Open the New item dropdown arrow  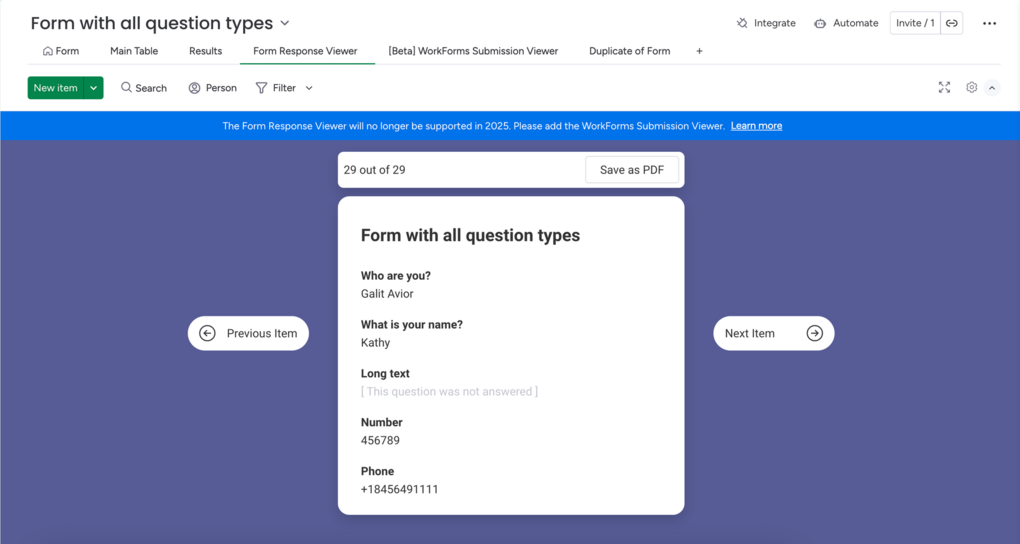94,88
